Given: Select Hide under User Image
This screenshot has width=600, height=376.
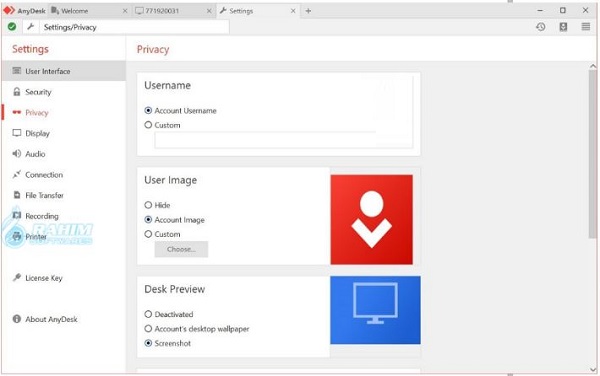Looking at the screenshot, I should [148, 205].
